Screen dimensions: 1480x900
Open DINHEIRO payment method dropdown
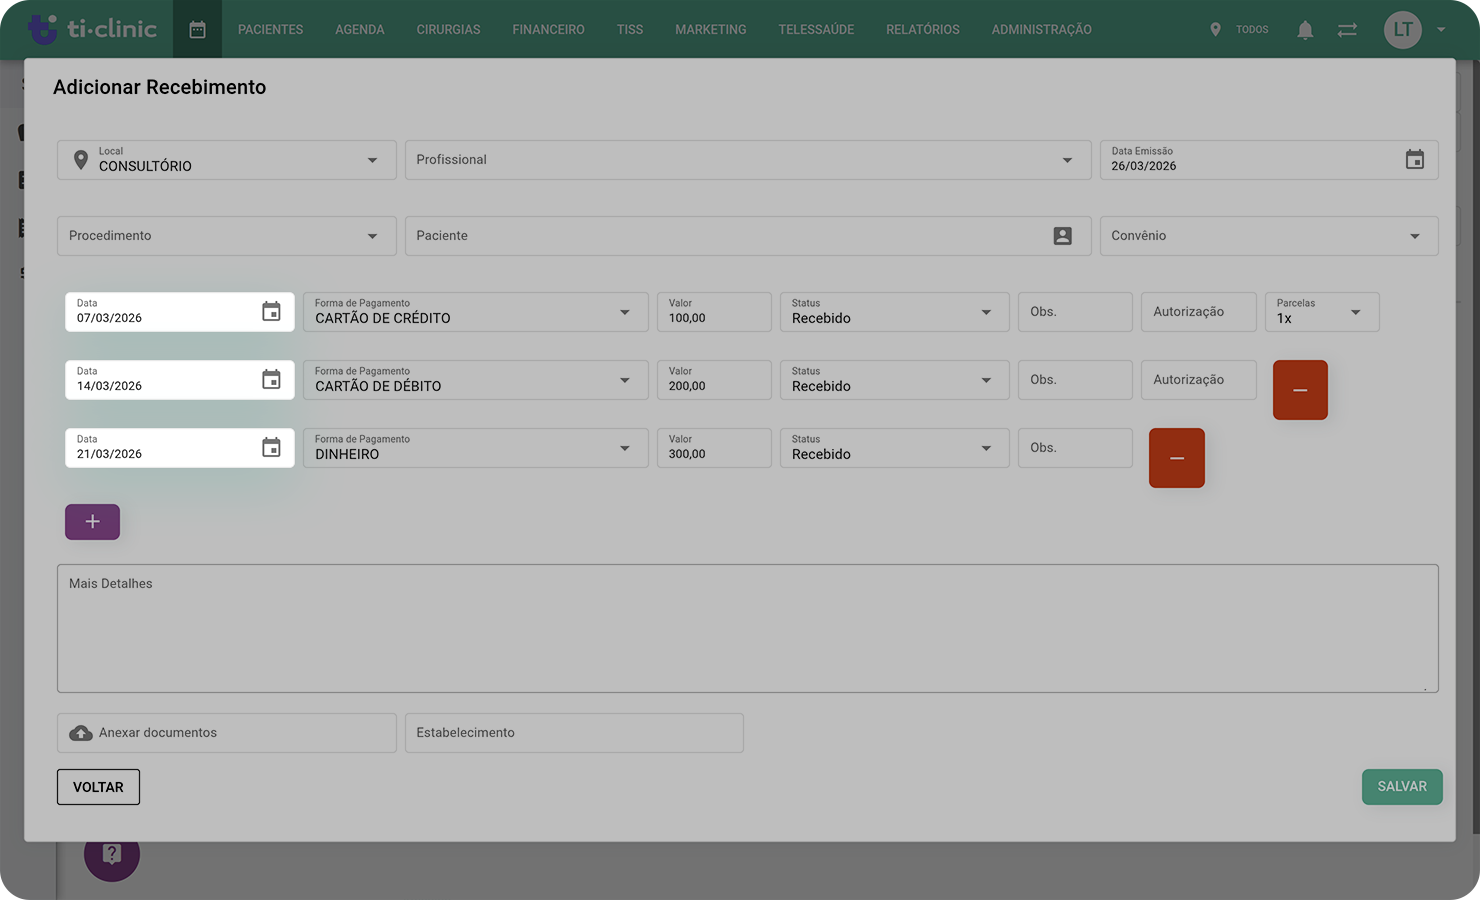coord(476,448)
